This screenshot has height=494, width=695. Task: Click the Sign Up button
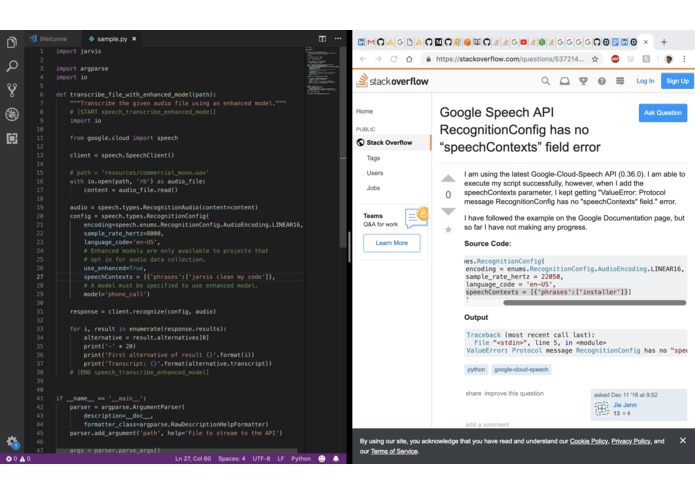(677, 81)
